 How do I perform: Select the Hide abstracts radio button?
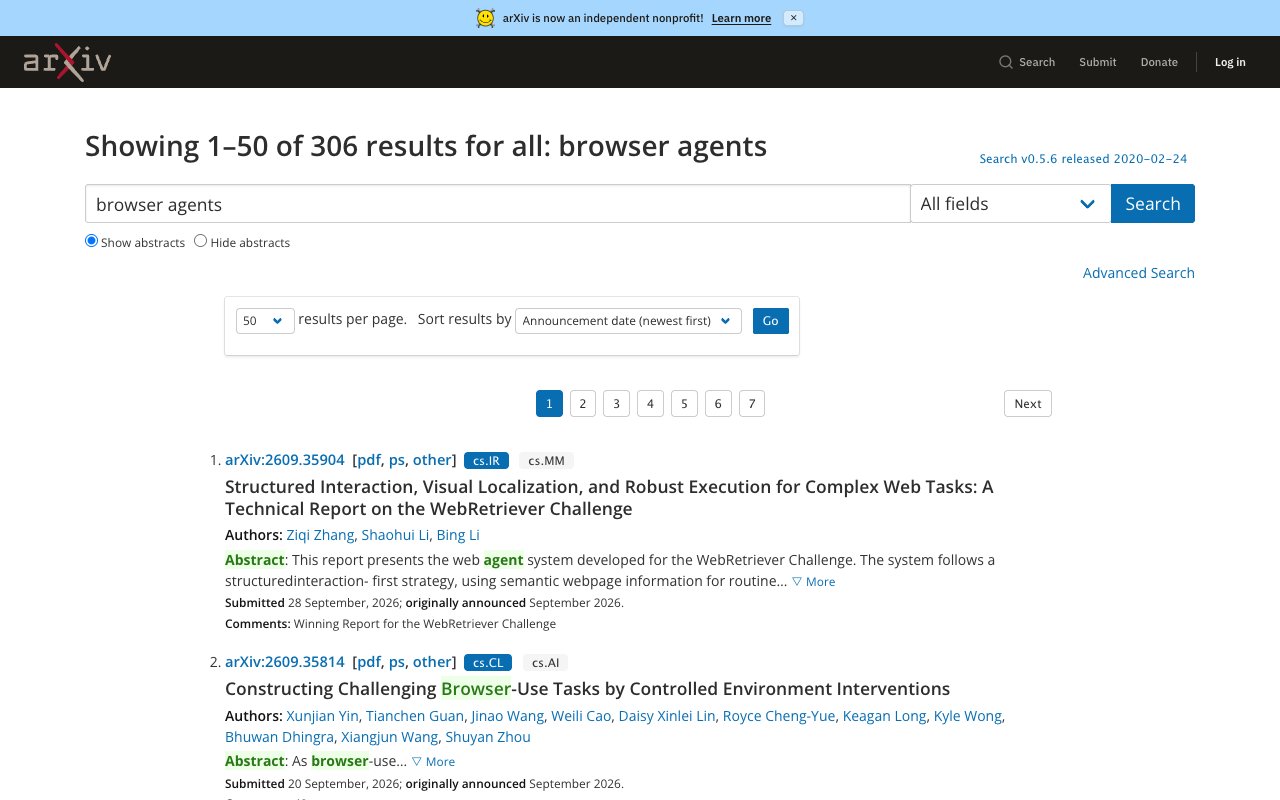[200, 241]
